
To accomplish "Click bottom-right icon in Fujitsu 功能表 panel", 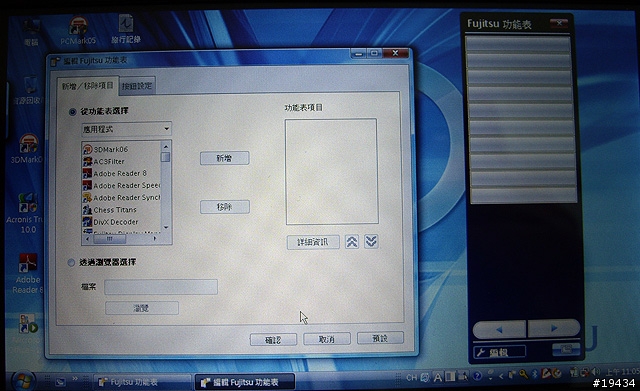I will pos(566,349).
